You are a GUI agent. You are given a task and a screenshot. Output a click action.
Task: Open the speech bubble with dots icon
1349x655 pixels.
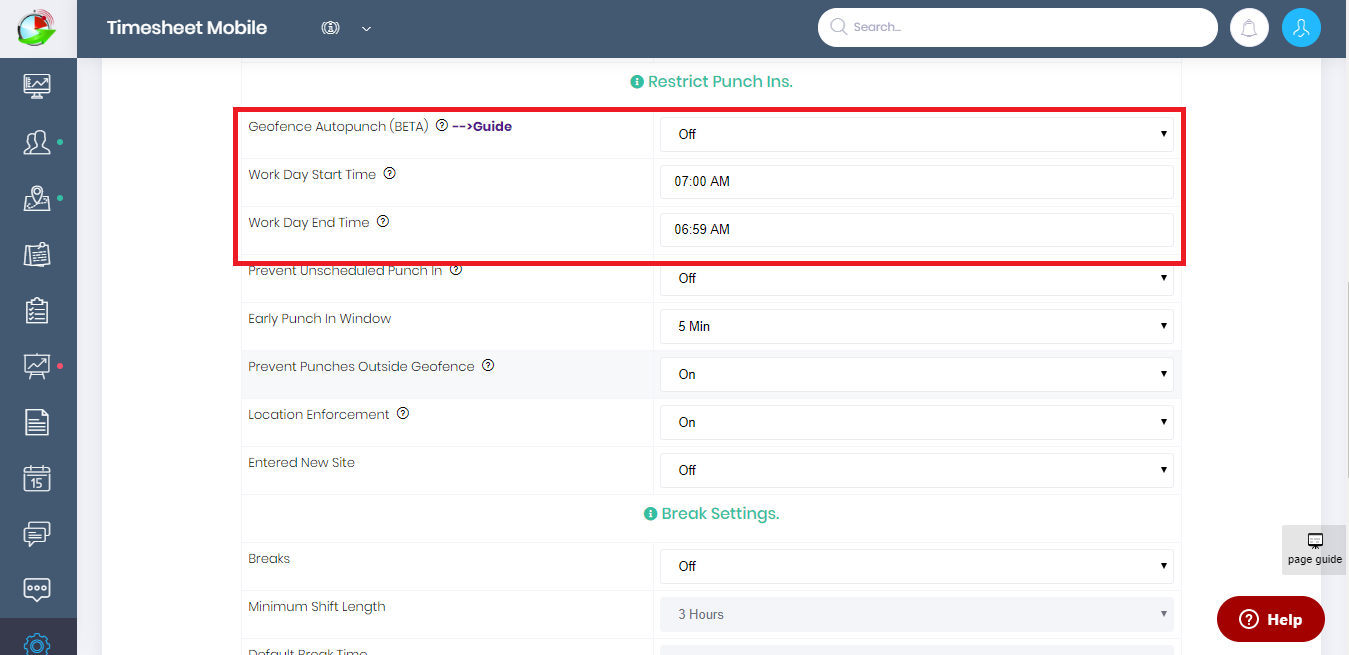point(37,589)
